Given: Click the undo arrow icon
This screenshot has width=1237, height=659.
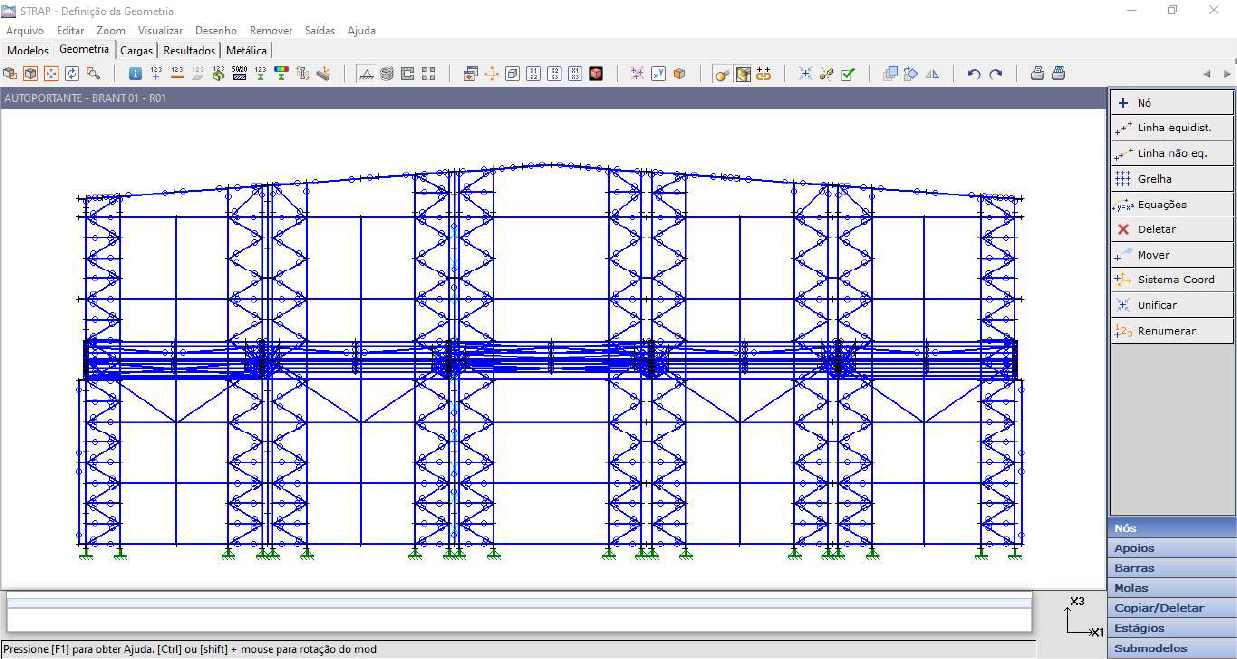Looking at the screenshot, I should click(x=974, y=73).
